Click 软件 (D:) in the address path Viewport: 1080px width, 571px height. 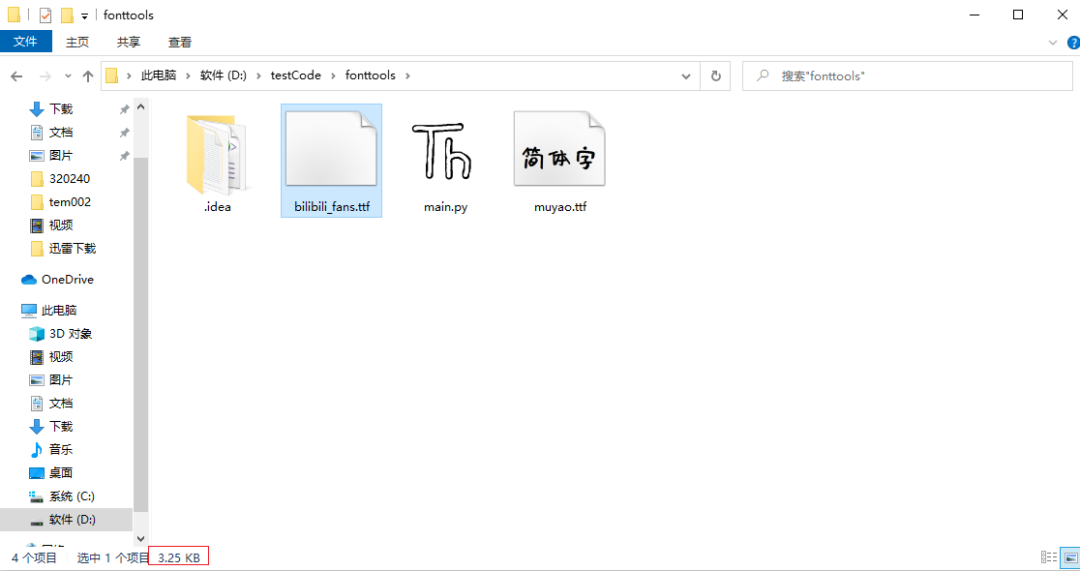(222, 76)
